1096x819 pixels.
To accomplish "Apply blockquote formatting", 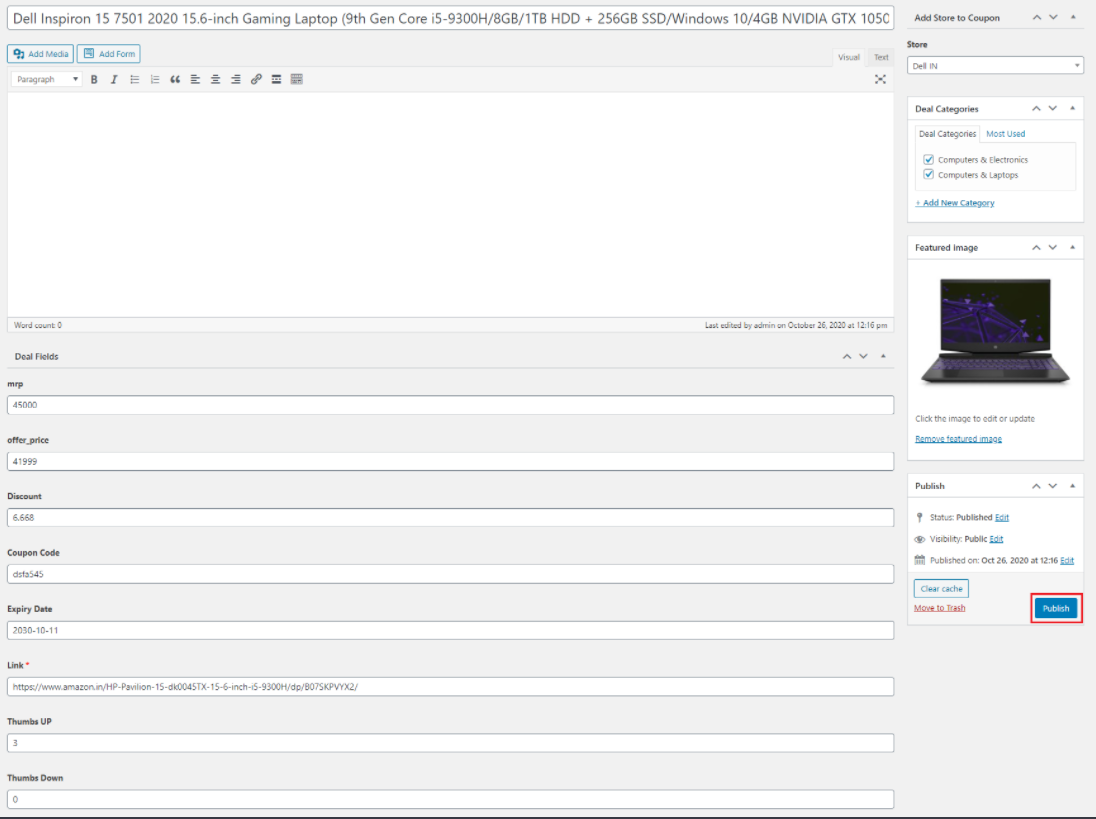I will [175, 80].
